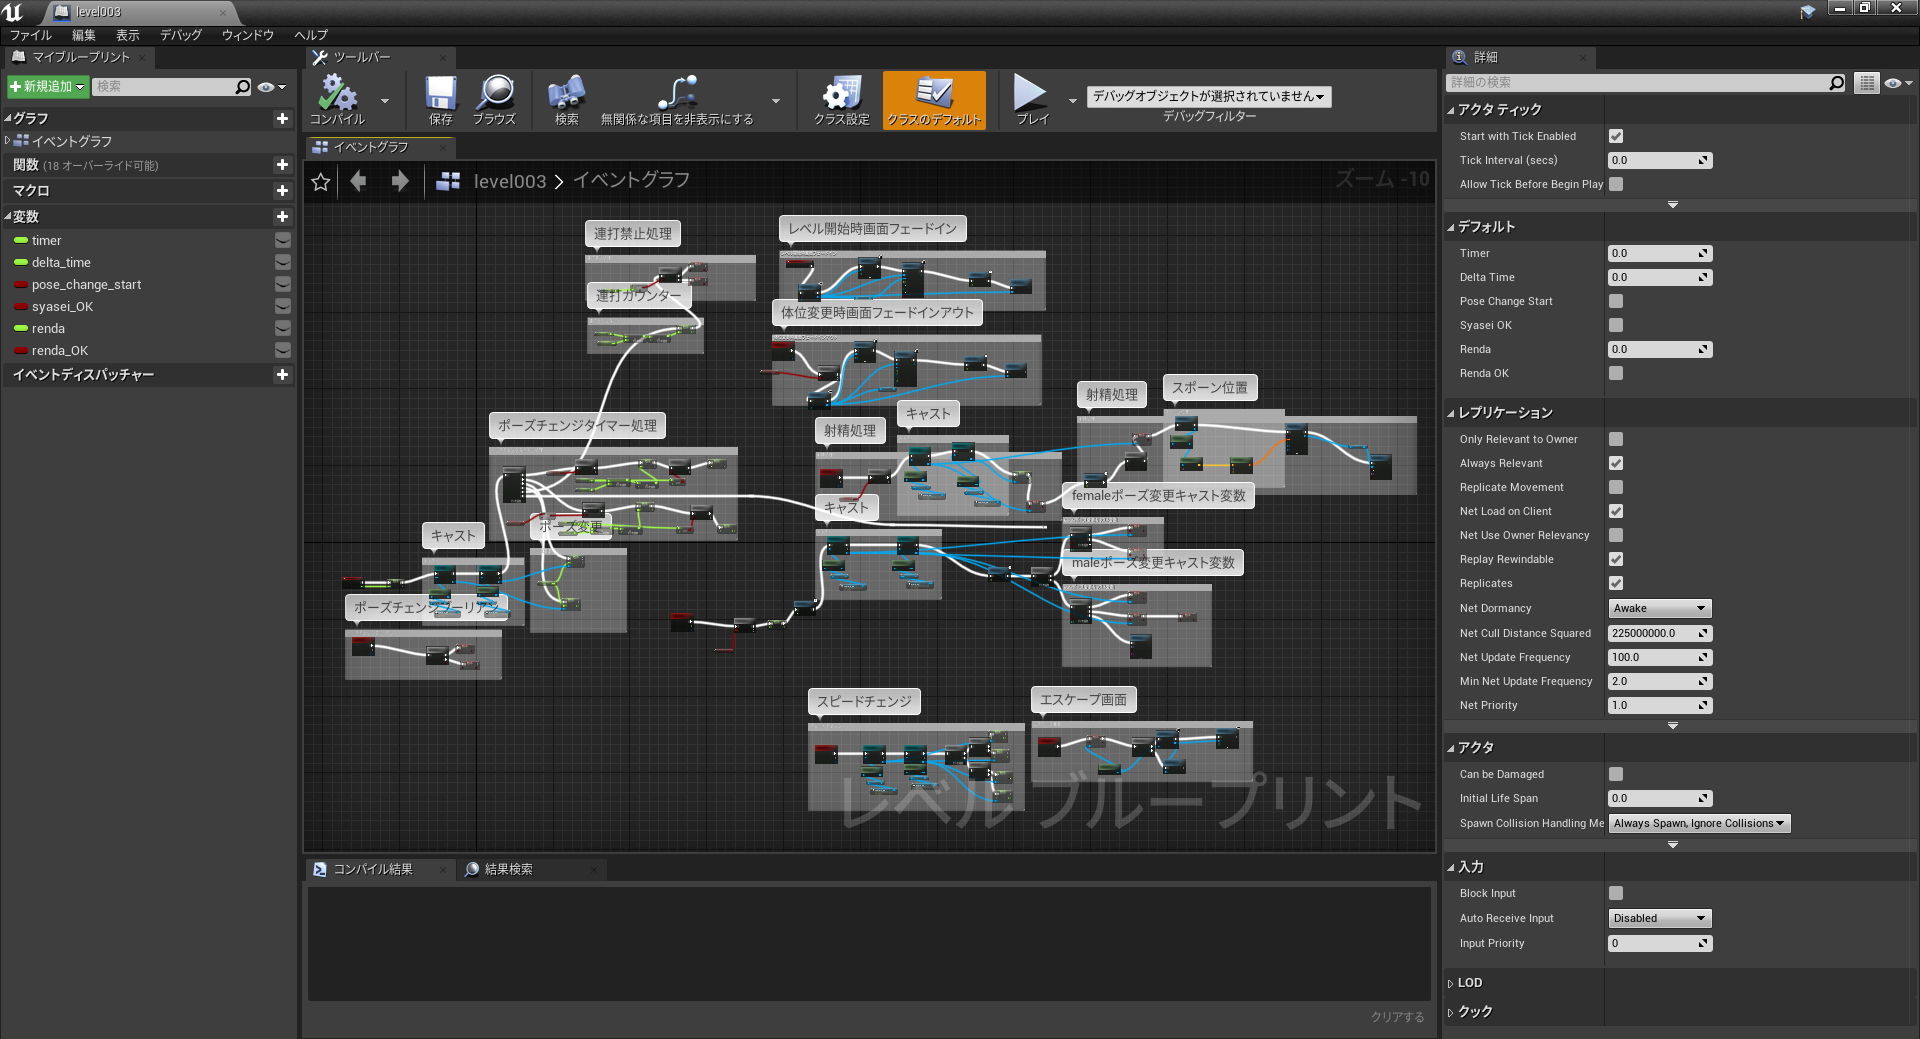The height and width of the screenshot is (1039, 1920).
Task: Uncheck the Always Relevant checkbox
Action: 1616,463
